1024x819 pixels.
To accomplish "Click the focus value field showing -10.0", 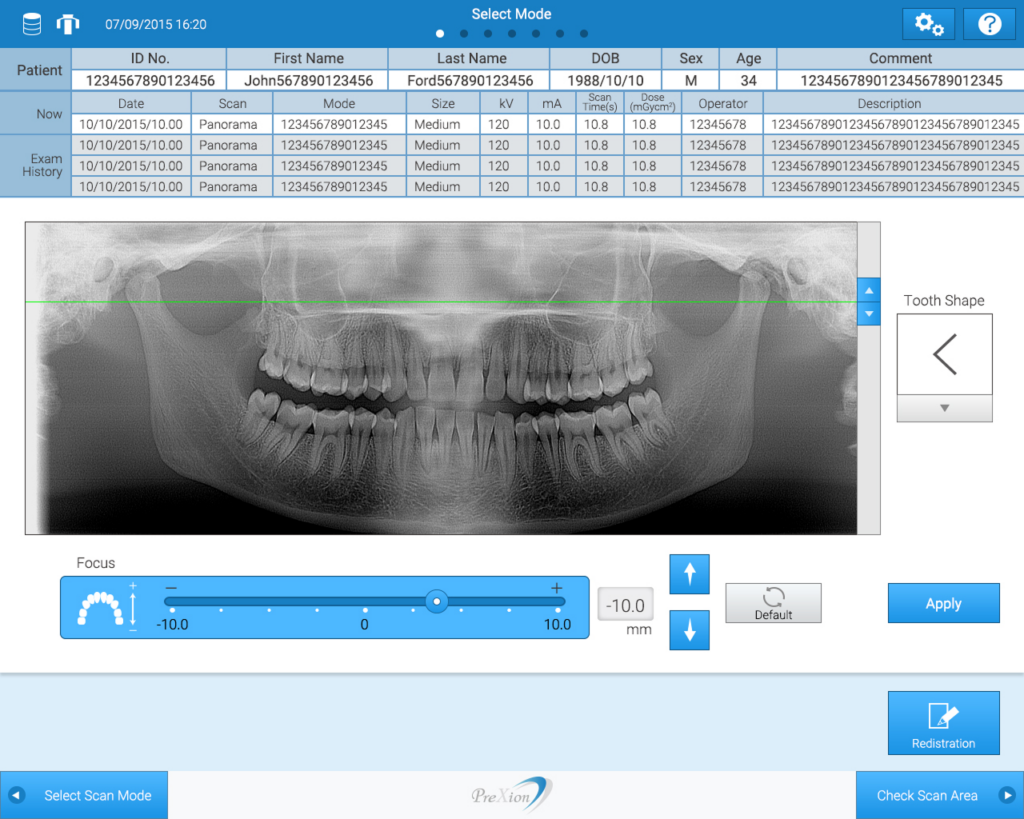I will coord(626,605).
